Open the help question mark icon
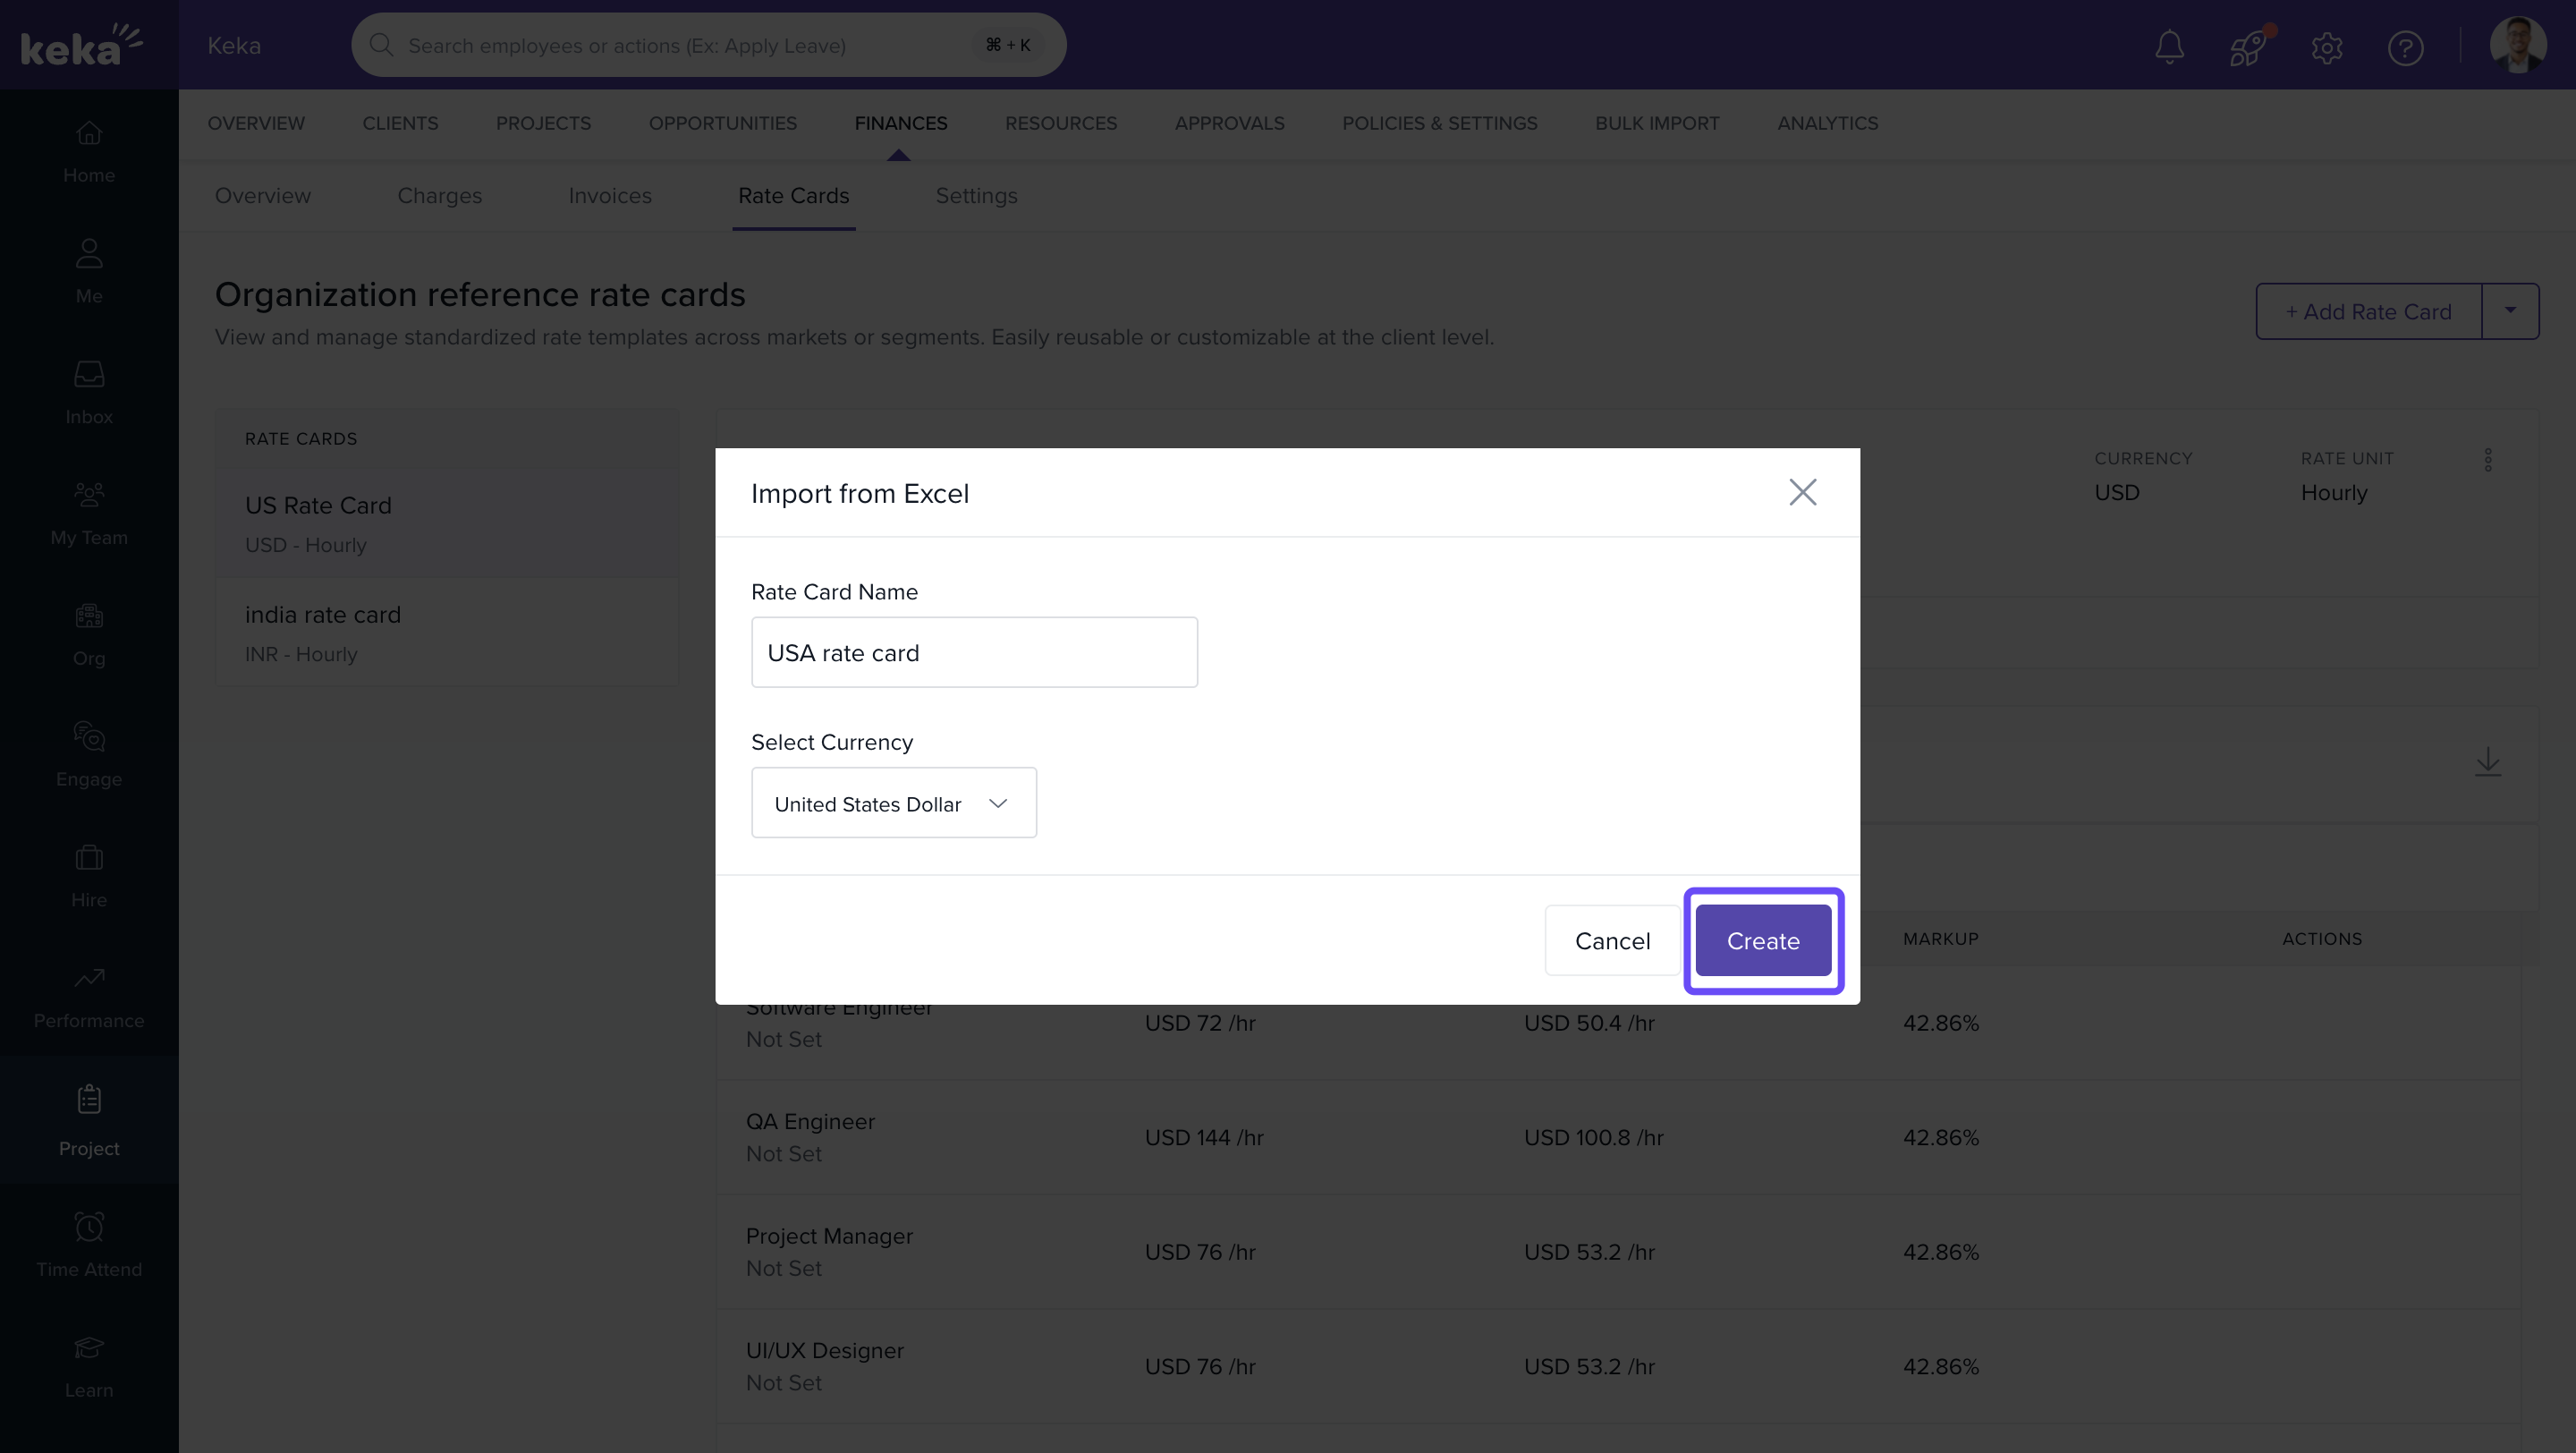 [x=2405, y=47]
